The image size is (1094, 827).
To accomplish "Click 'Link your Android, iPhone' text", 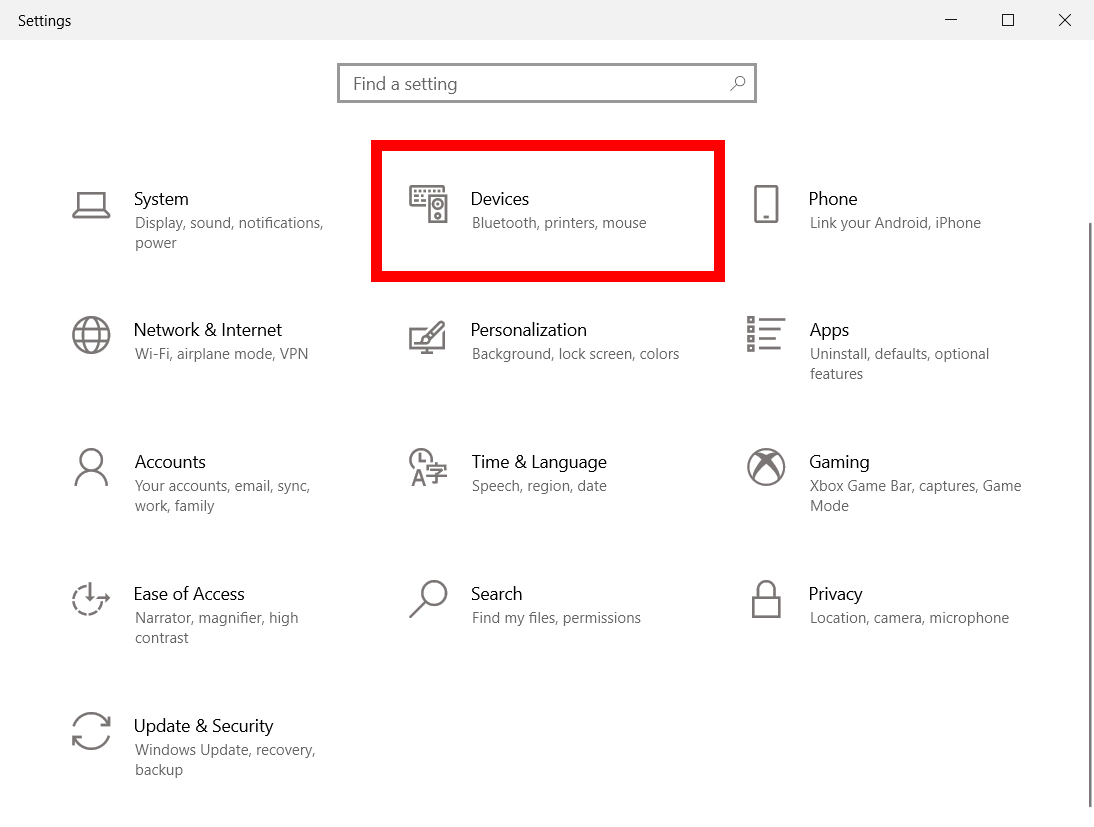I will point(895,223).
